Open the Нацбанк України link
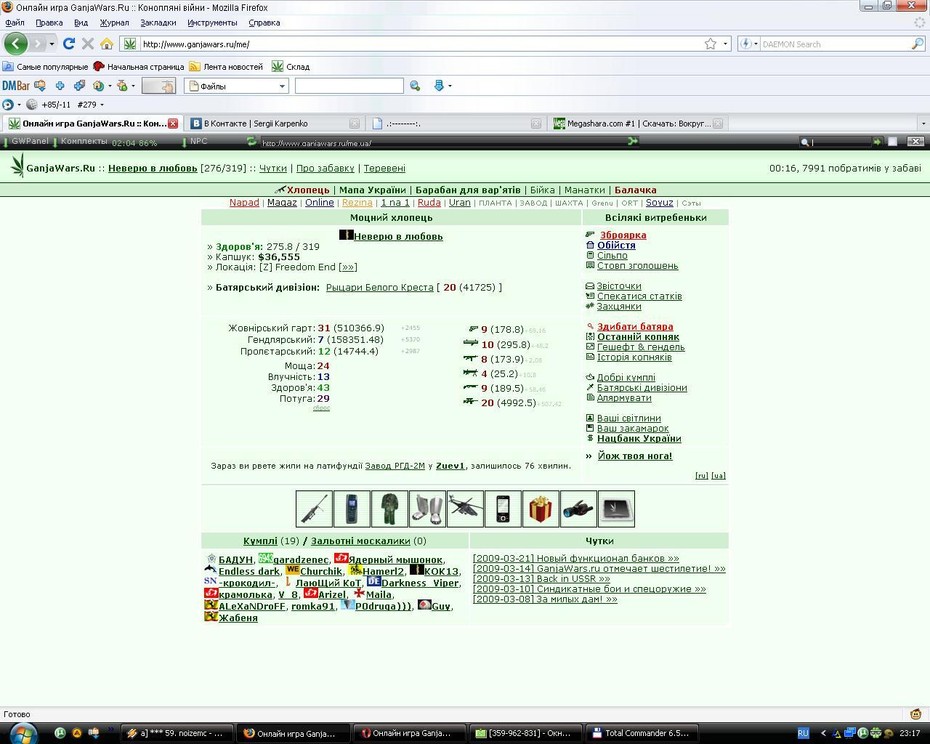 [639, 438]
